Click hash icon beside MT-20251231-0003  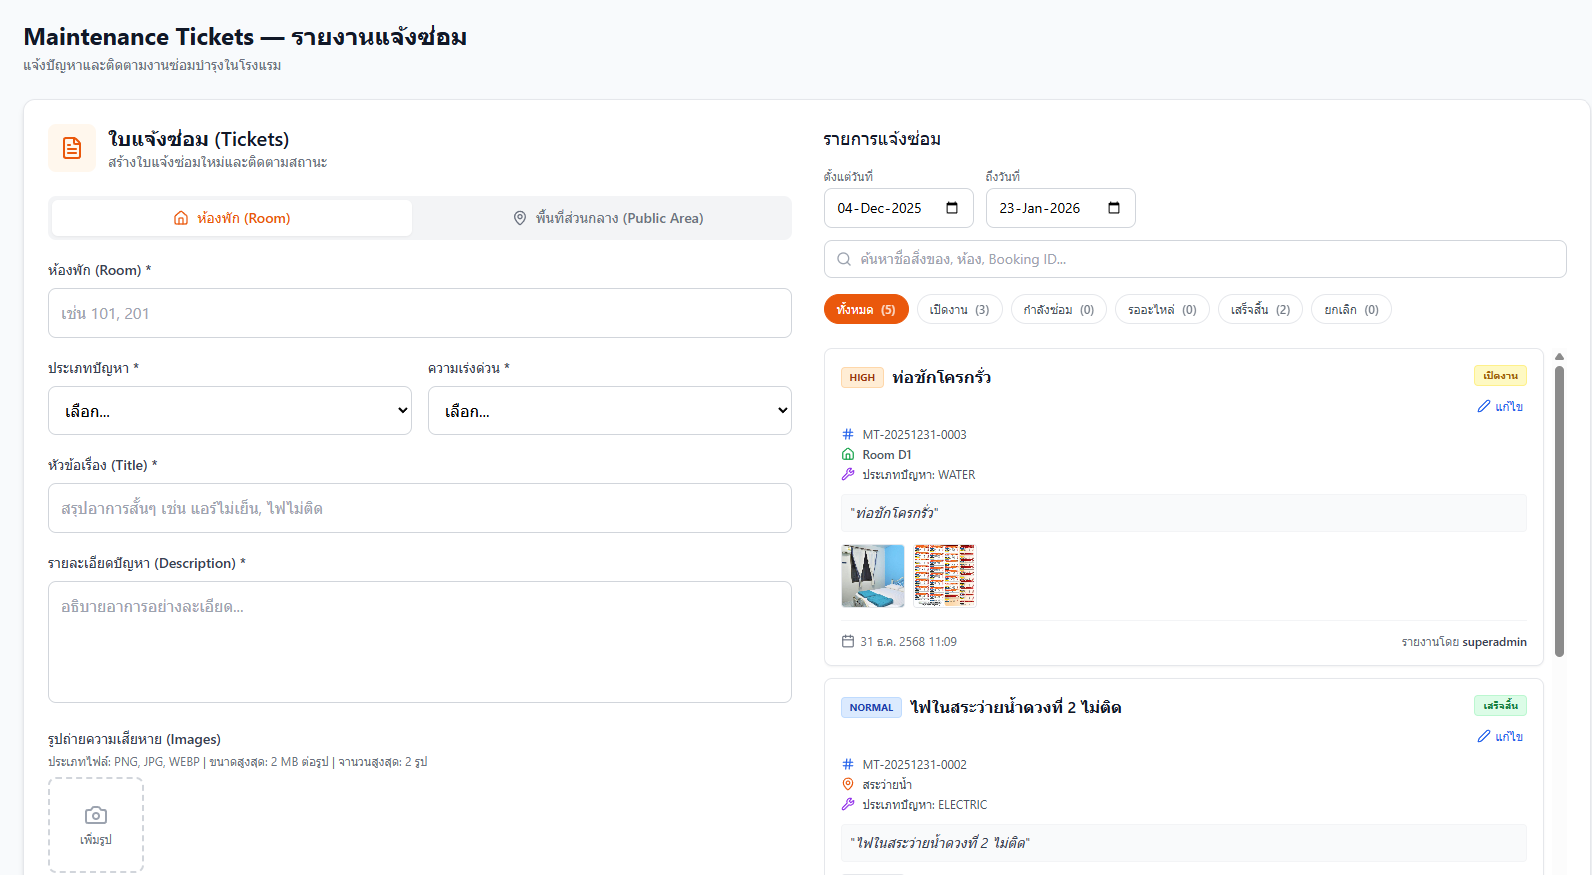click(848, 434)
